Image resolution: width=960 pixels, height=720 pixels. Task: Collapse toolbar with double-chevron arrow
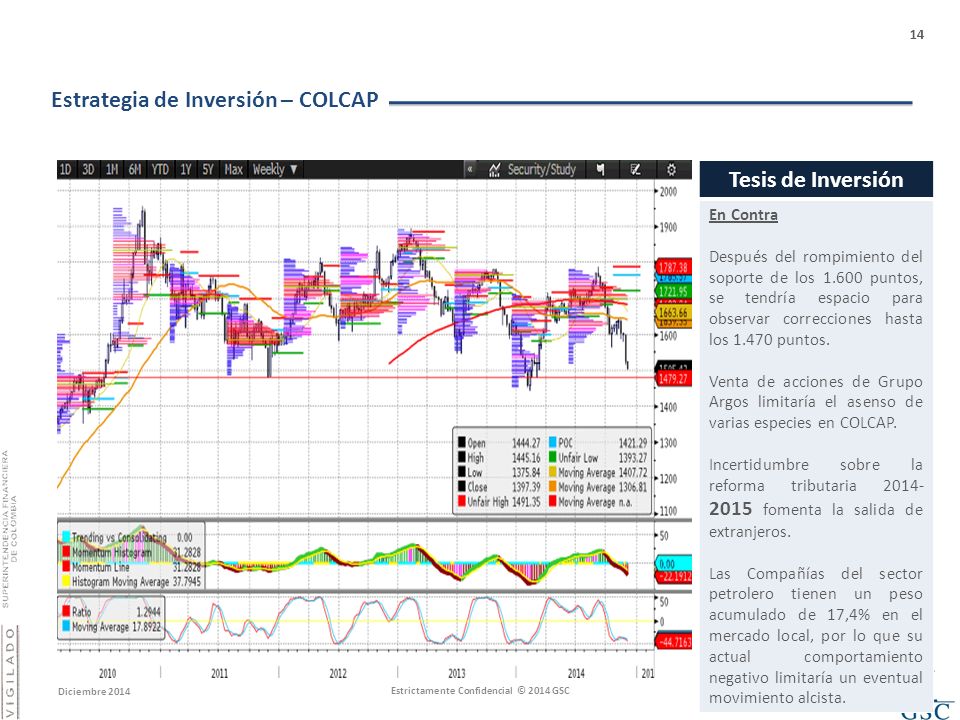pyautogui.click(x=470, y=170)
